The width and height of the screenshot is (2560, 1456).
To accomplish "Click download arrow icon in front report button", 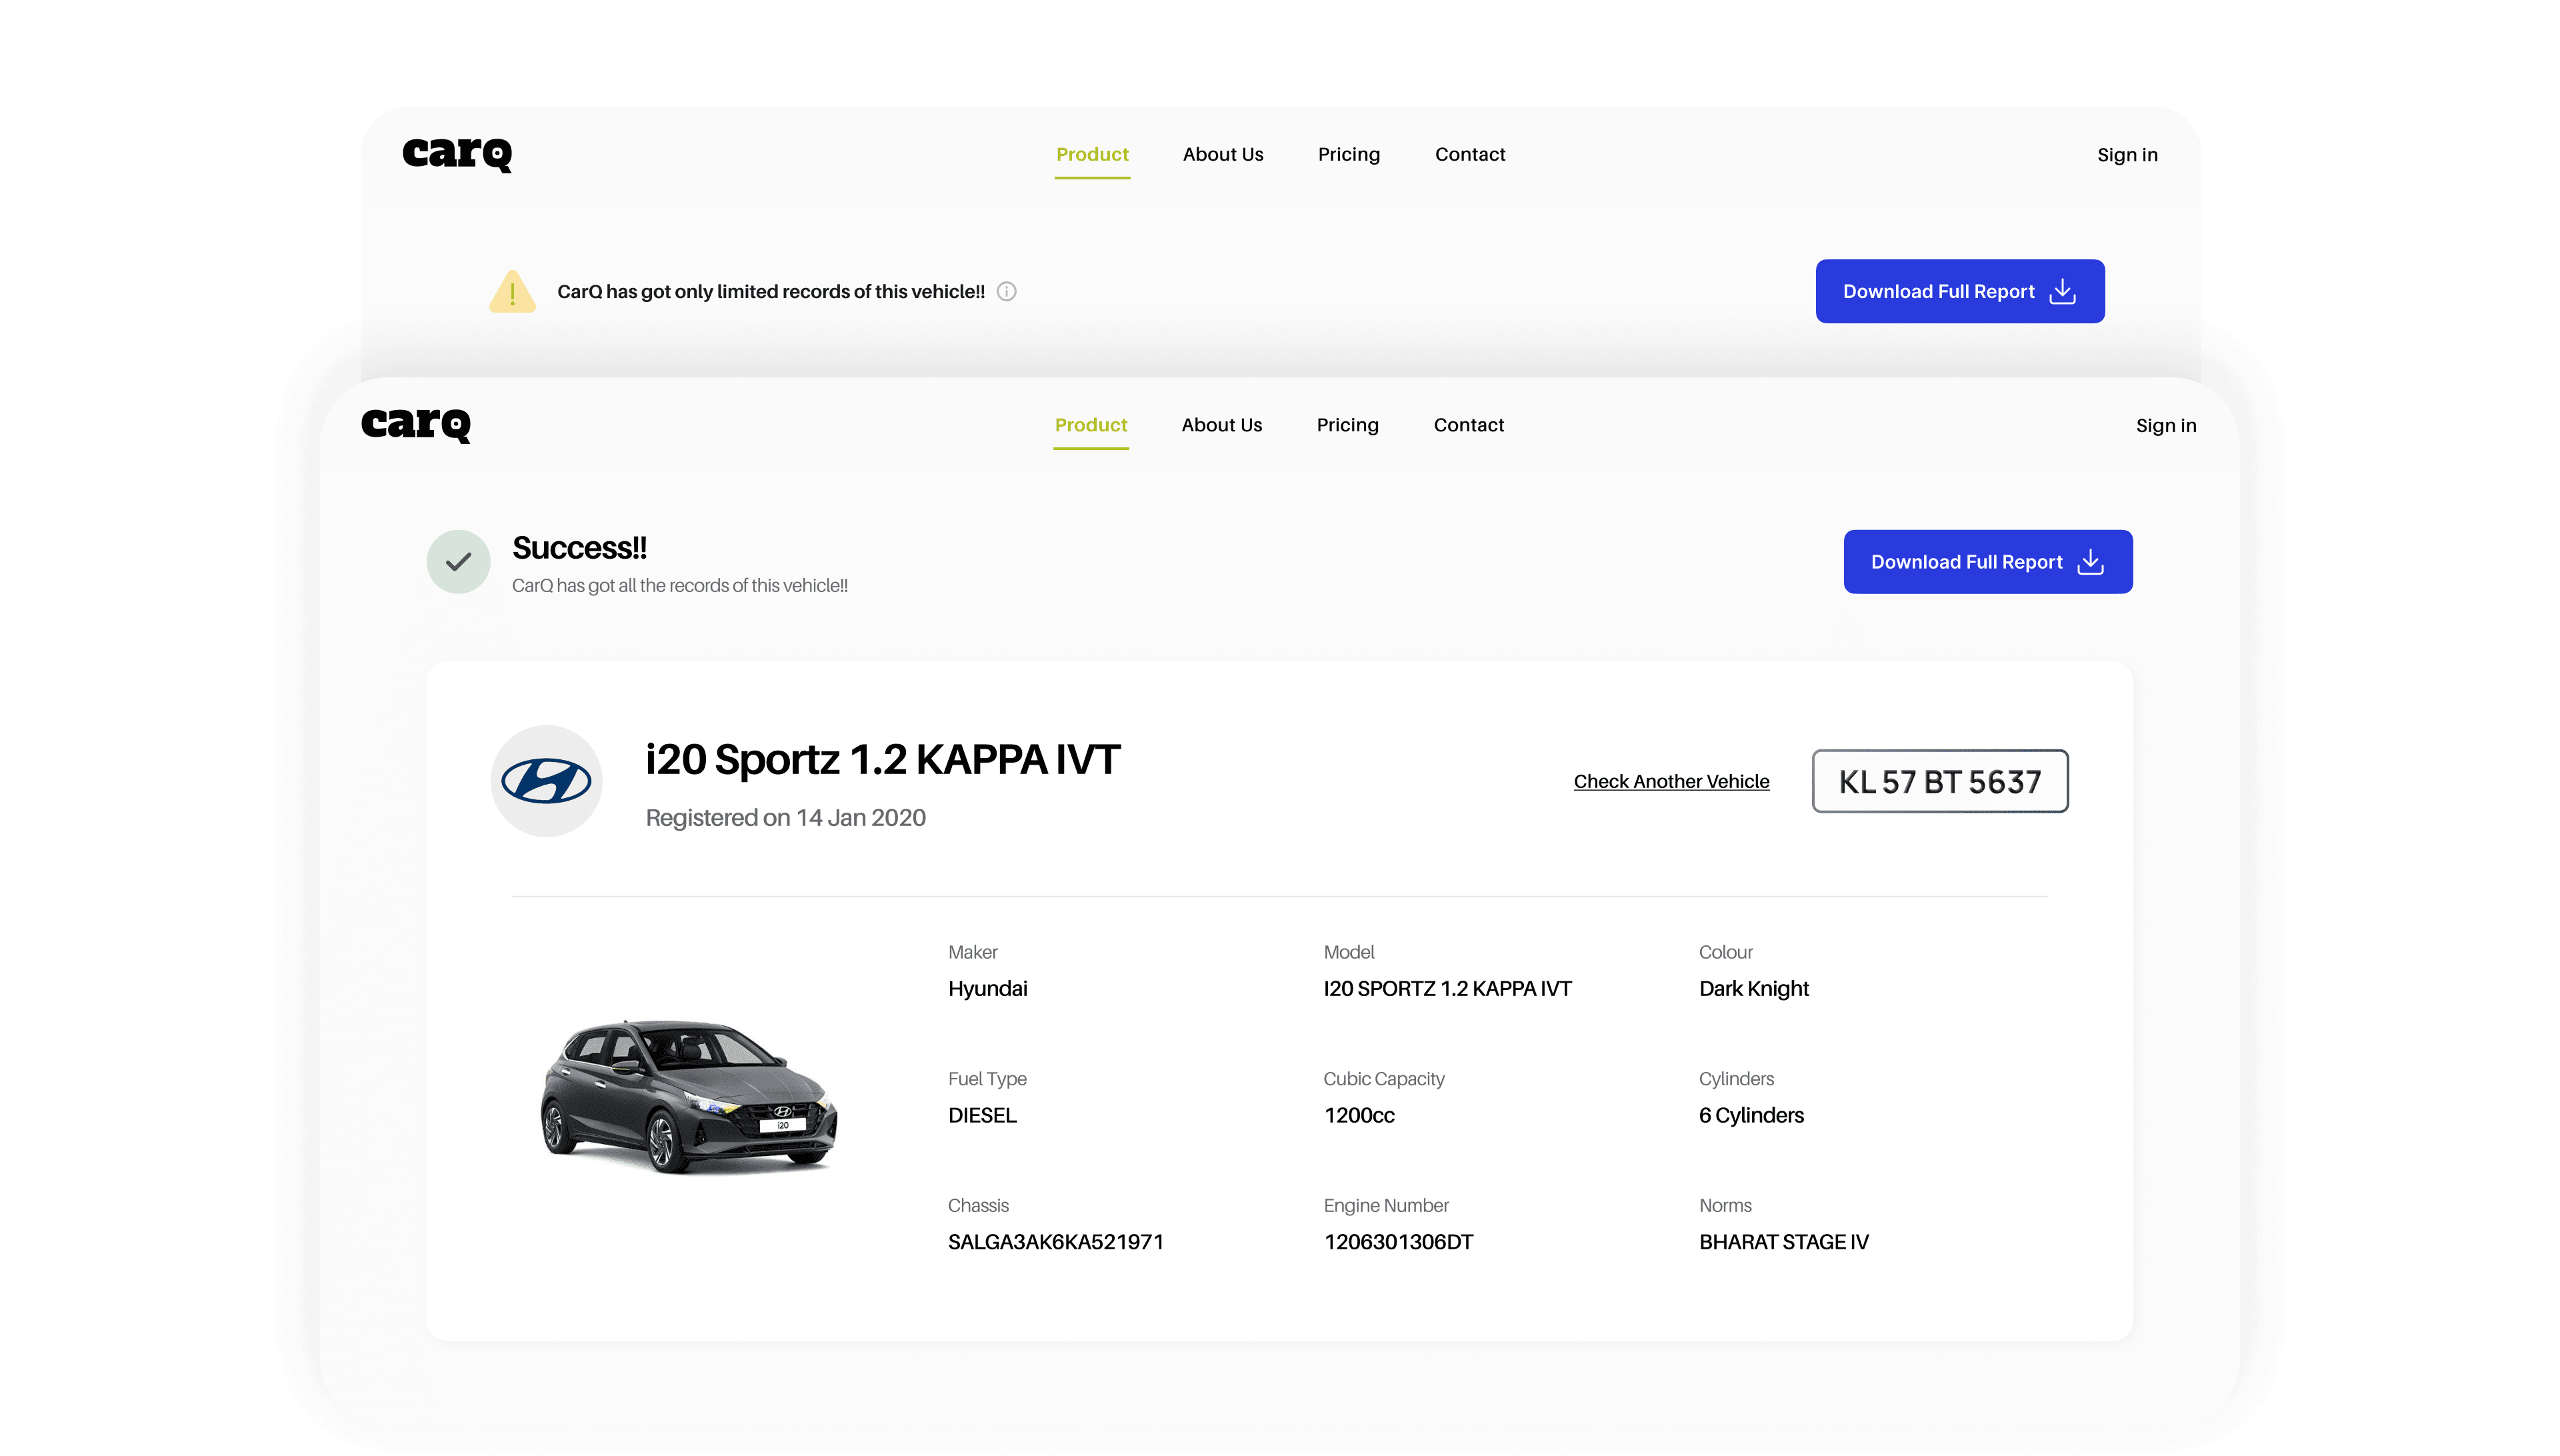I will pos(2090,562).
